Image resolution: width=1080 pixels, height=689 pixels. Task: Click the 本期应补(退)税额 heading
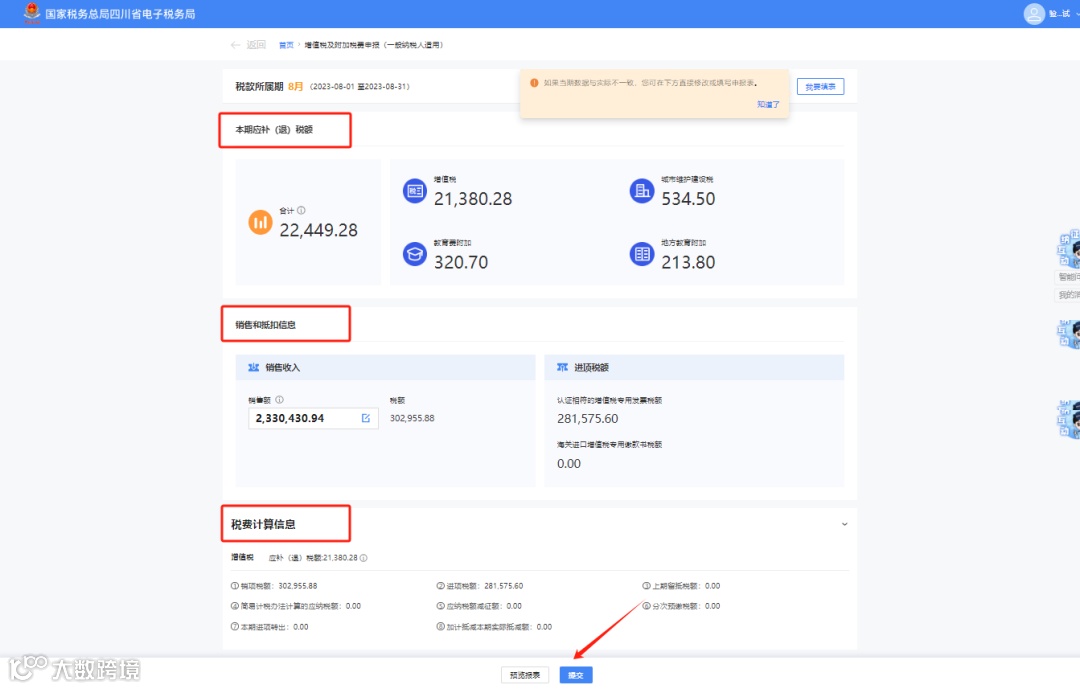274,130
